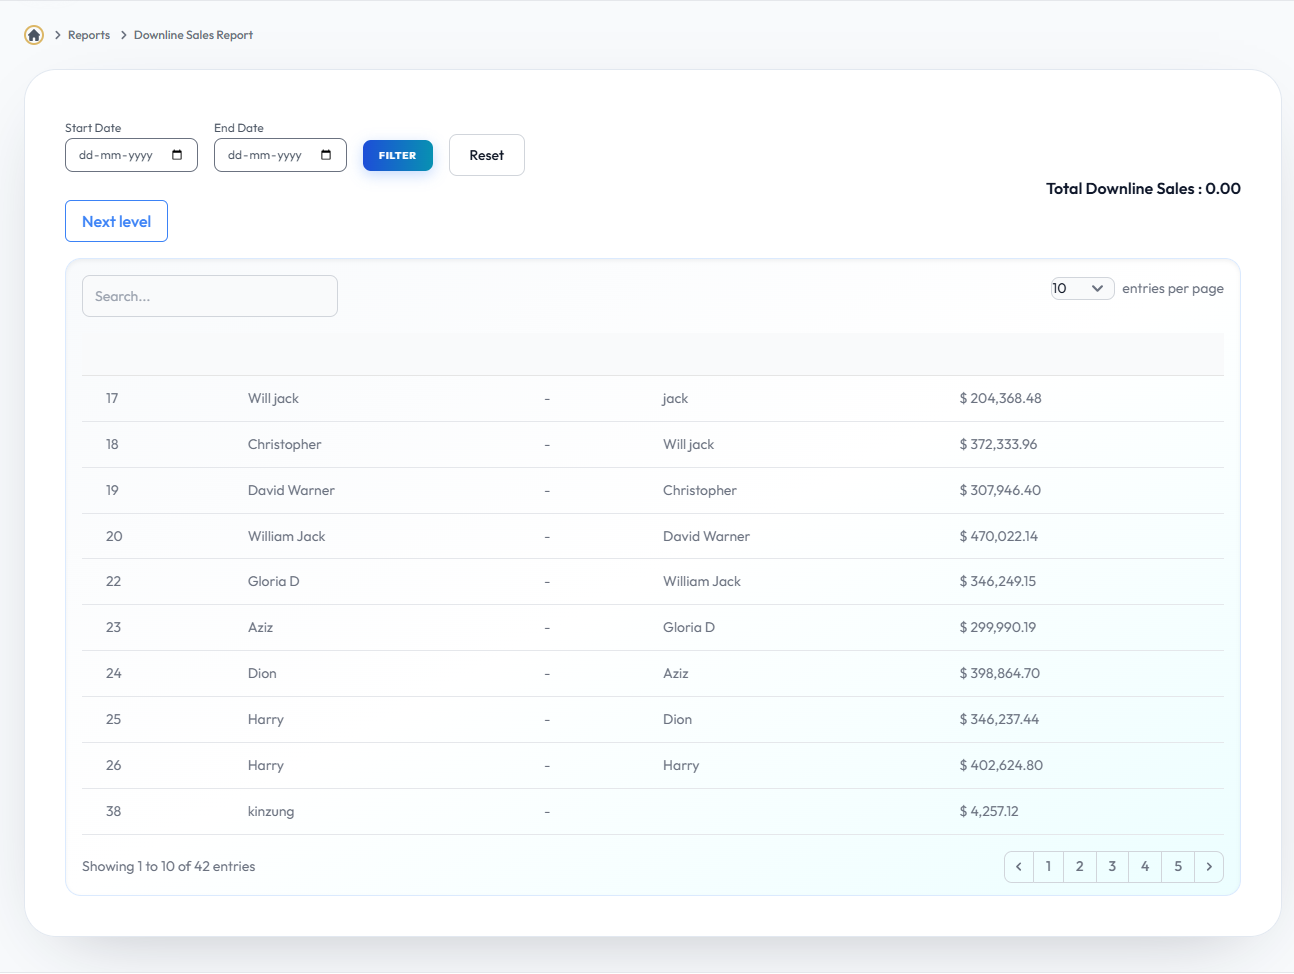
Task: Click David Warner name in row 19
Action: tap(291, 490)
